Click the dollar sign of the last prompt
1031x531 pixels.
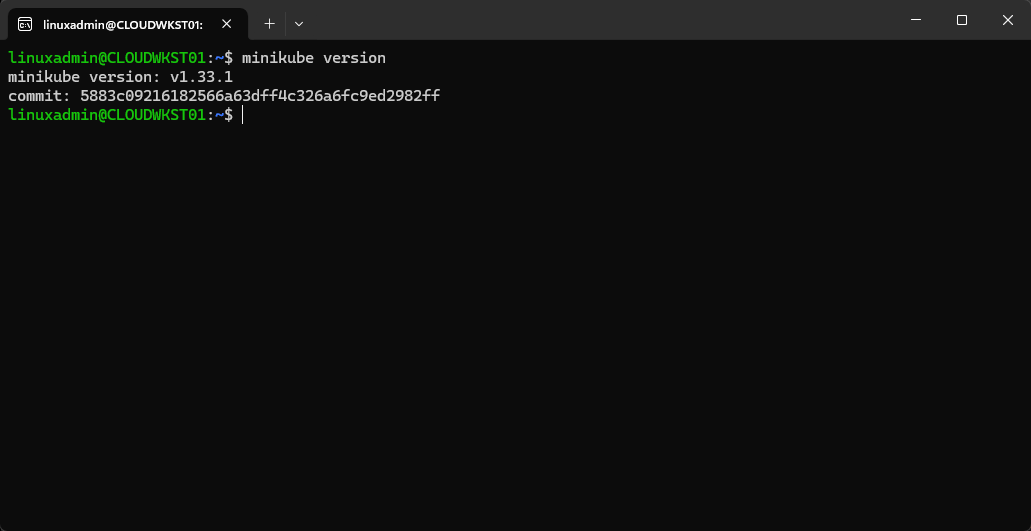click(229, 115)
